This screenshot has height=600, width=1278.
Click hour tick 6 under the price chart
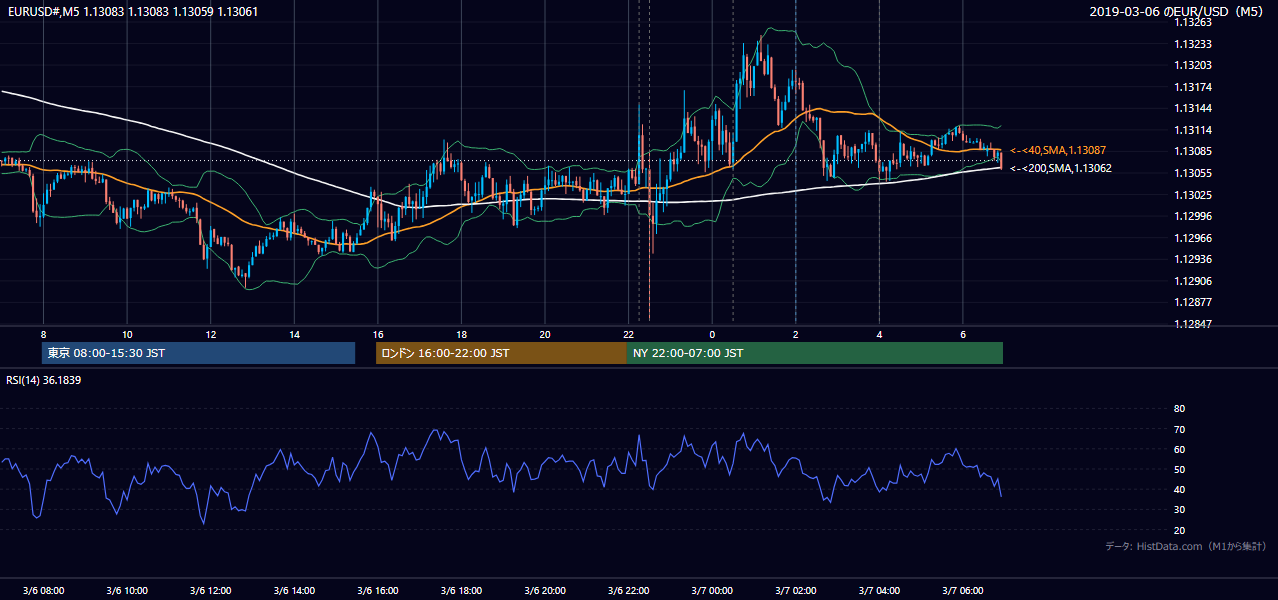(962, 334)
